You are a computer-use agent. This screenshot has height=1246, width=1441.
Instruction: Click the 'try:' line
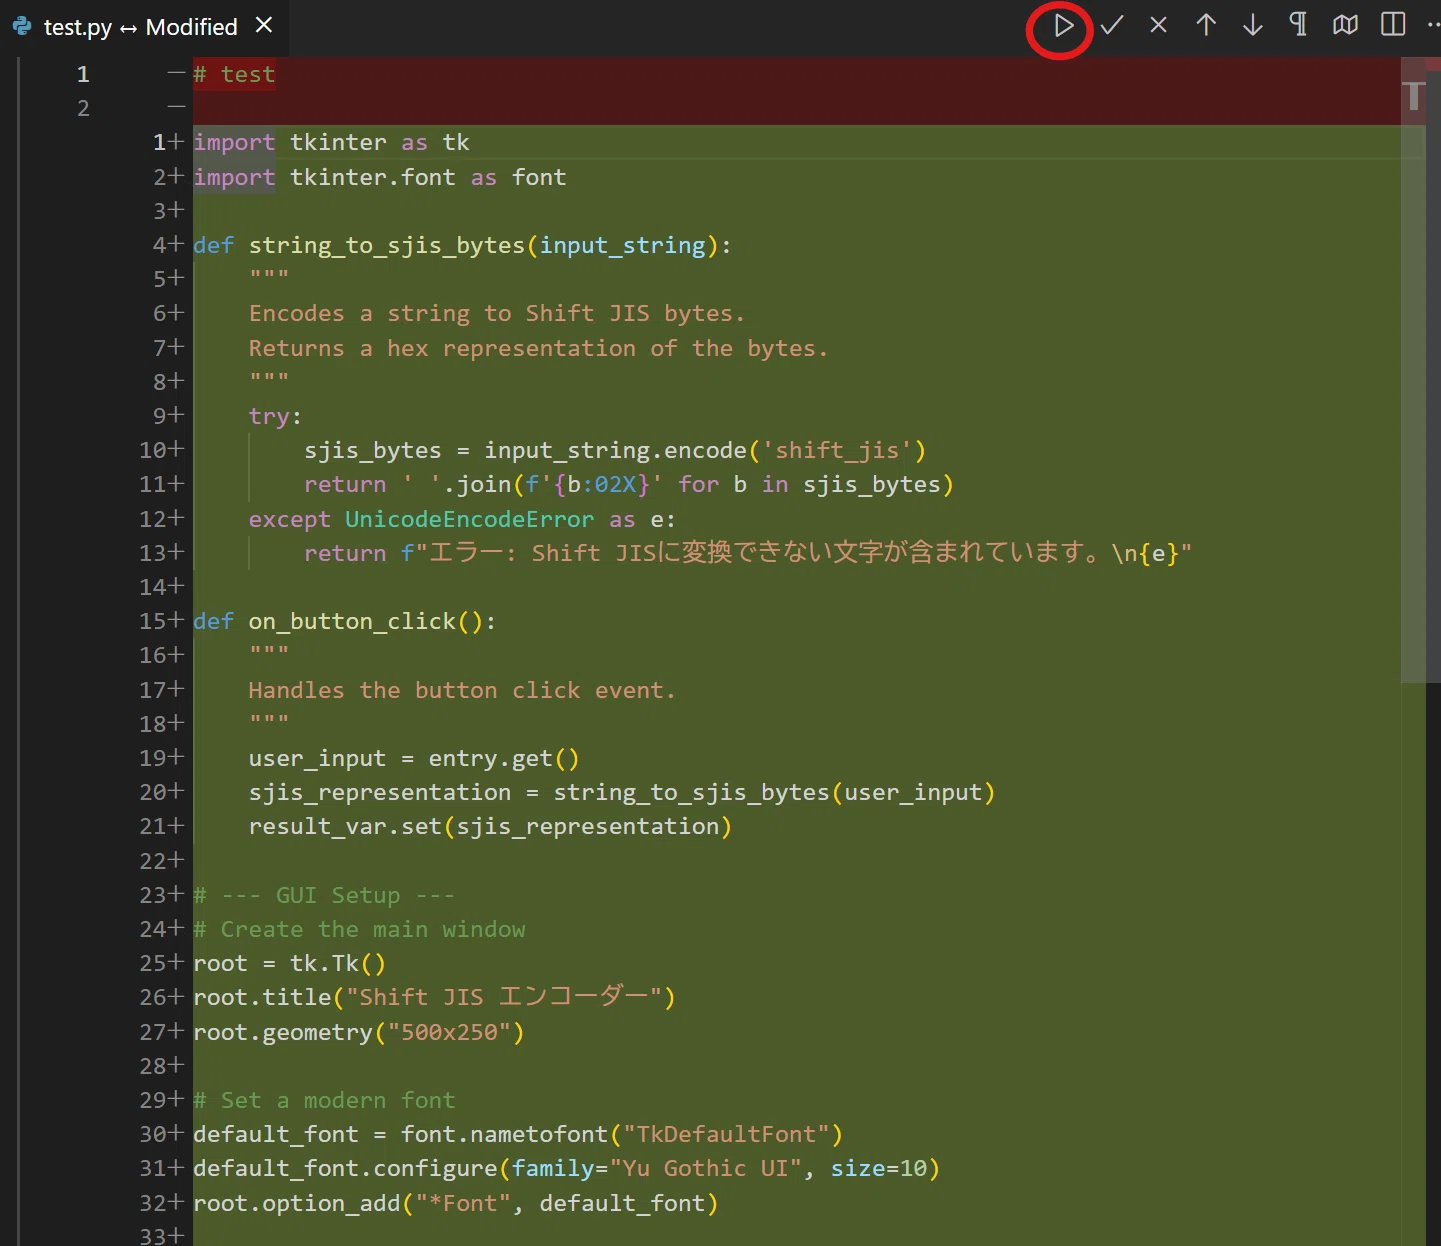tap(275, 416)
